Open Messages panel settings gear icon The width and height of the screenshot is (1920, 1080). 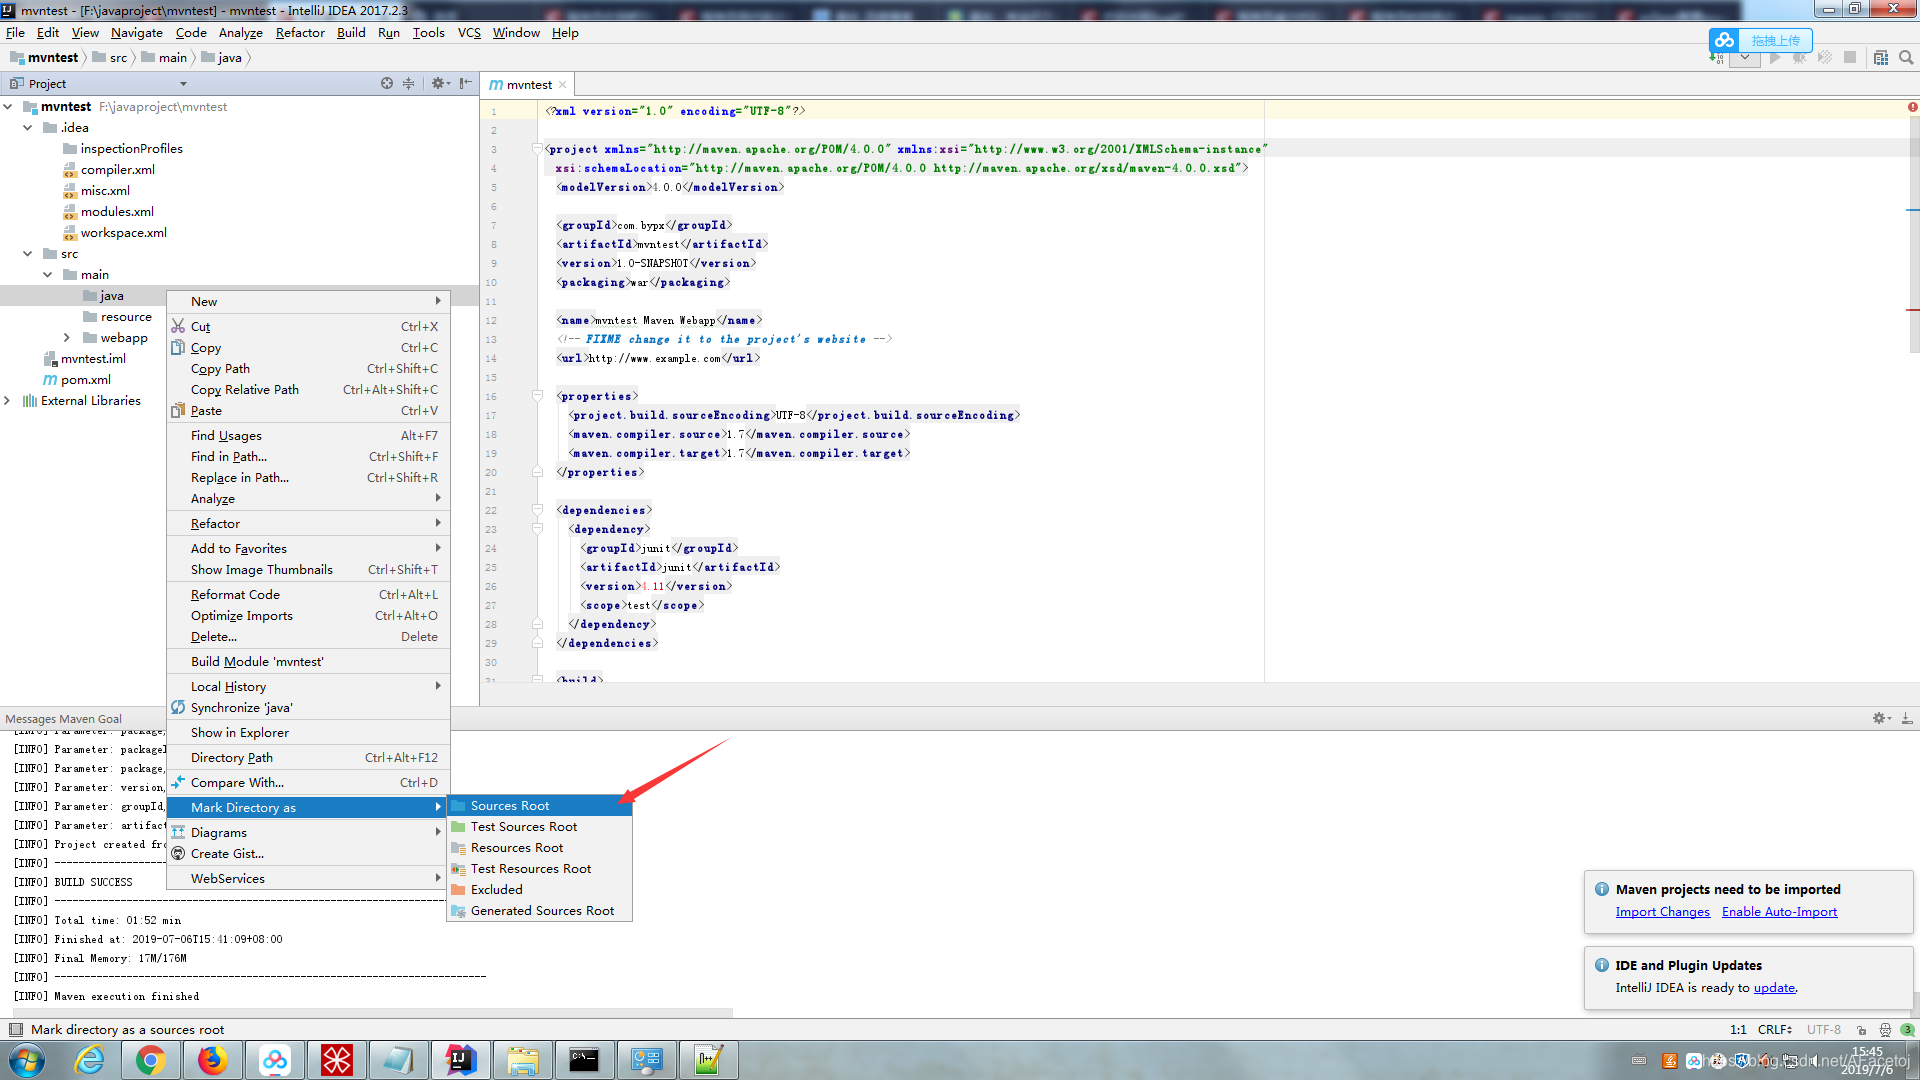pyautogui.click(x=1880, y=718)
